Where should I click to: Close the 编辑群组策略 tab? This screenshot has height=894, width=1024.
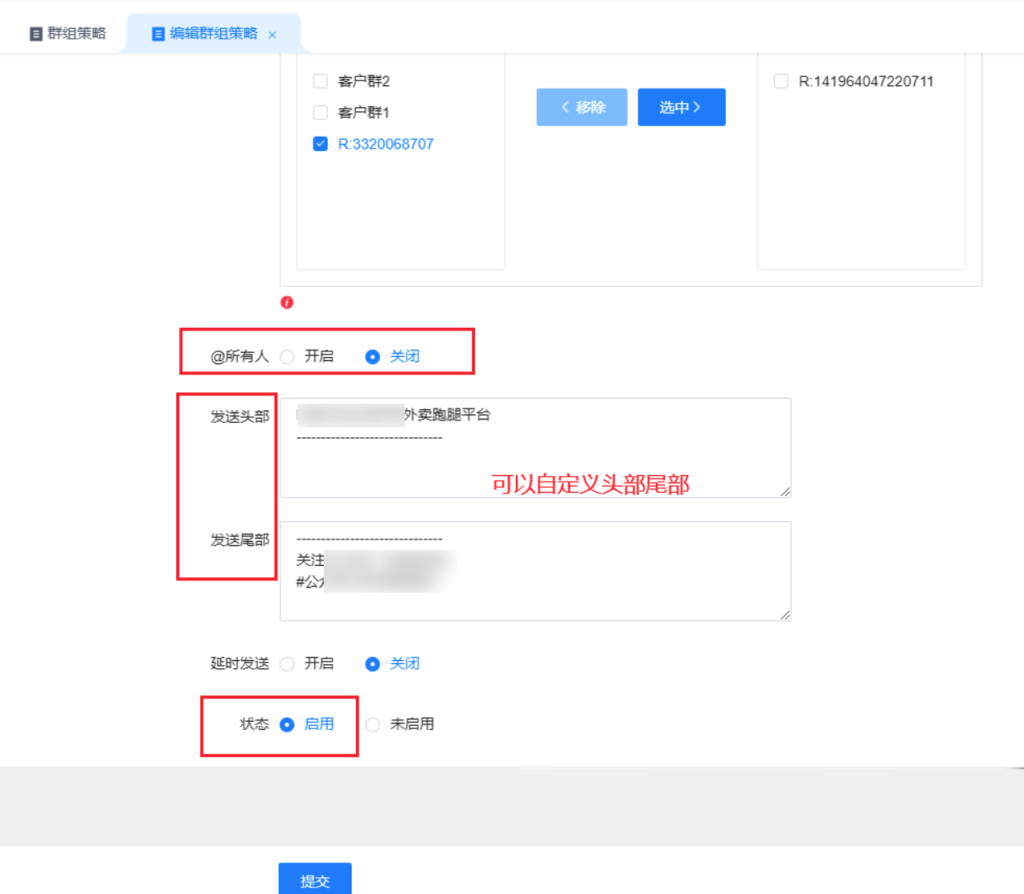272,35
